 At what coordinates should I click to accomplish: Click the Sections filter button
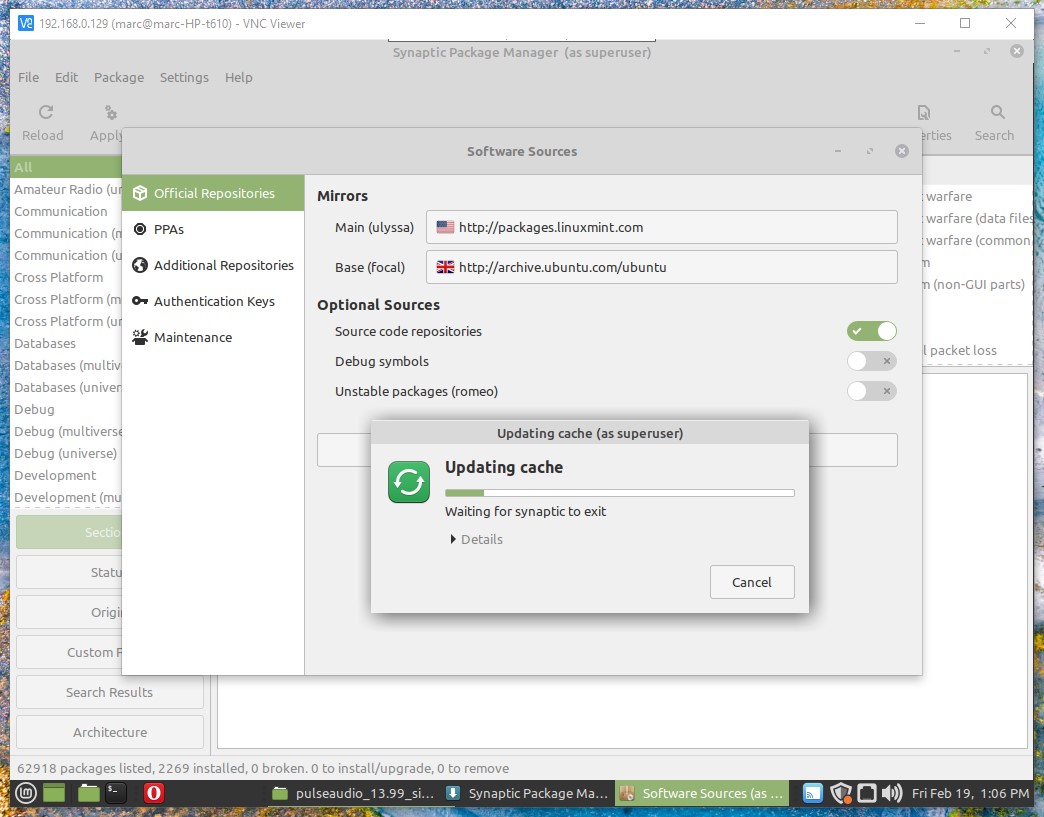69,532
